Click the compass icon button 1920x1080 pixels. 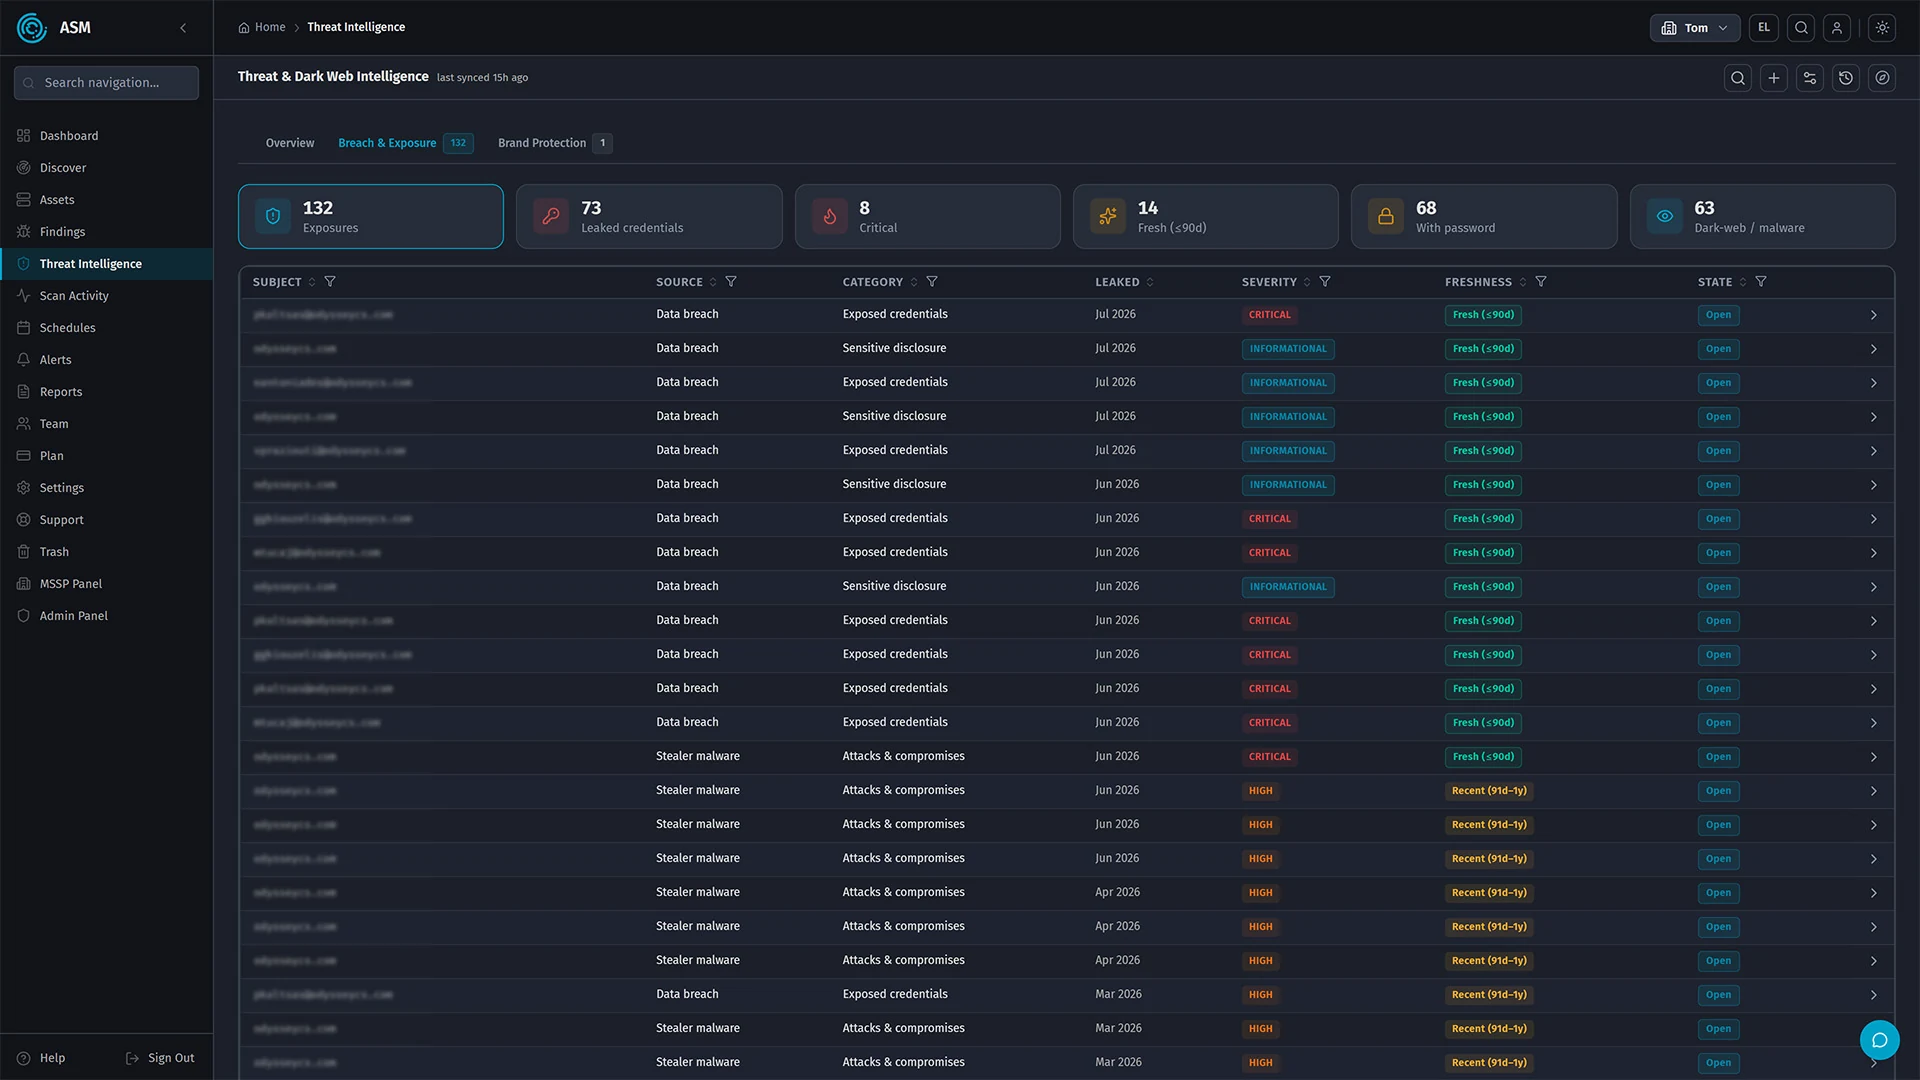1882,78
